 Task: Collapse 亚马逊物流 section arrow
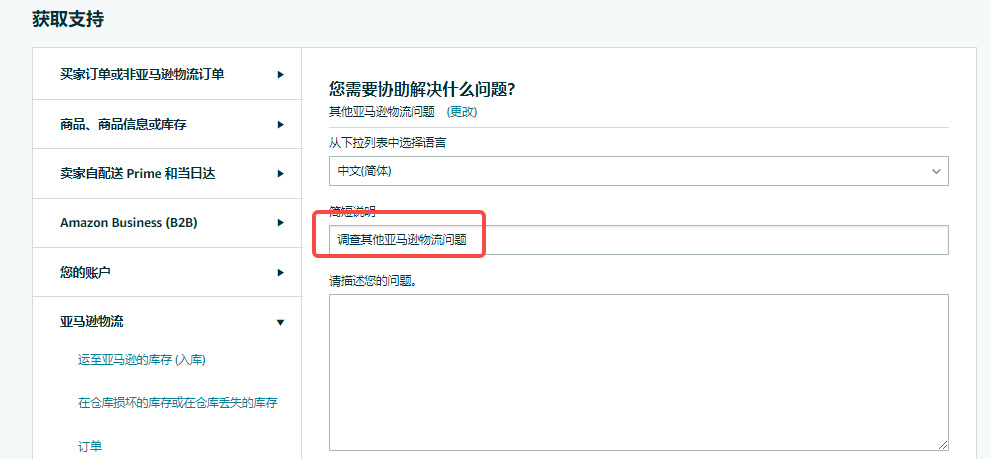point(281,322)
